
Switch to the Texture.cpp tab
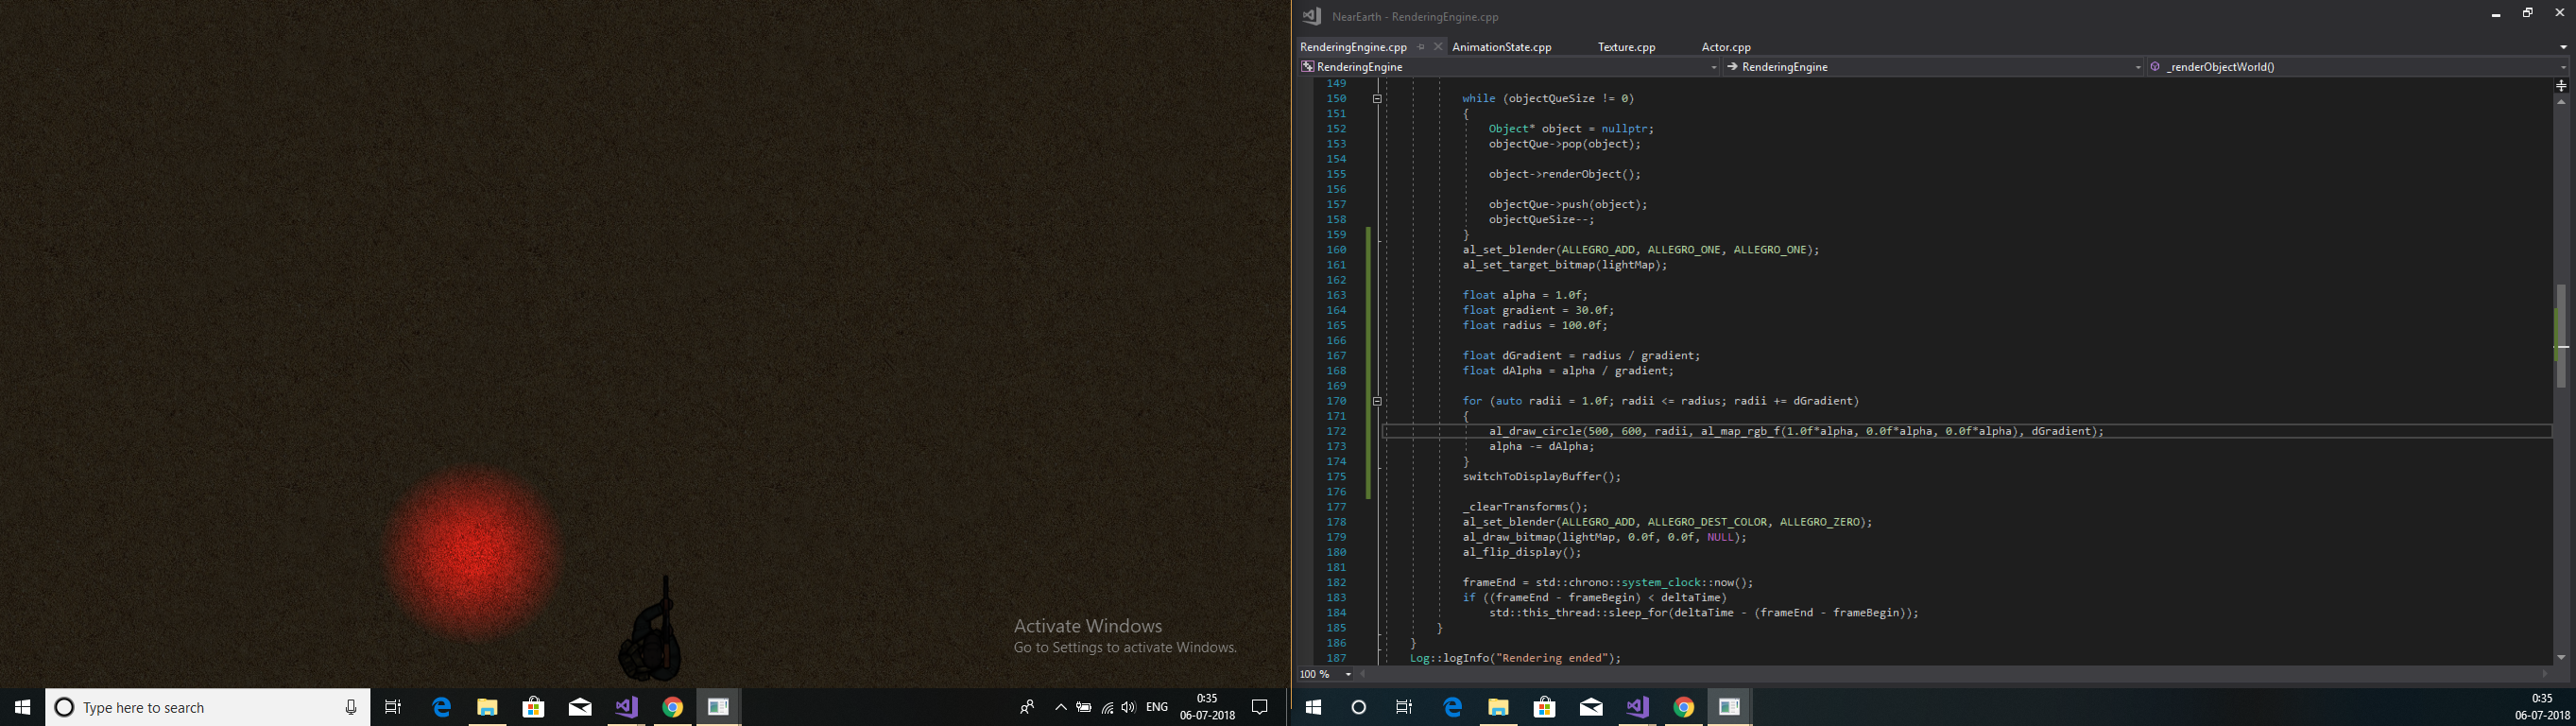coord(1626,47)
